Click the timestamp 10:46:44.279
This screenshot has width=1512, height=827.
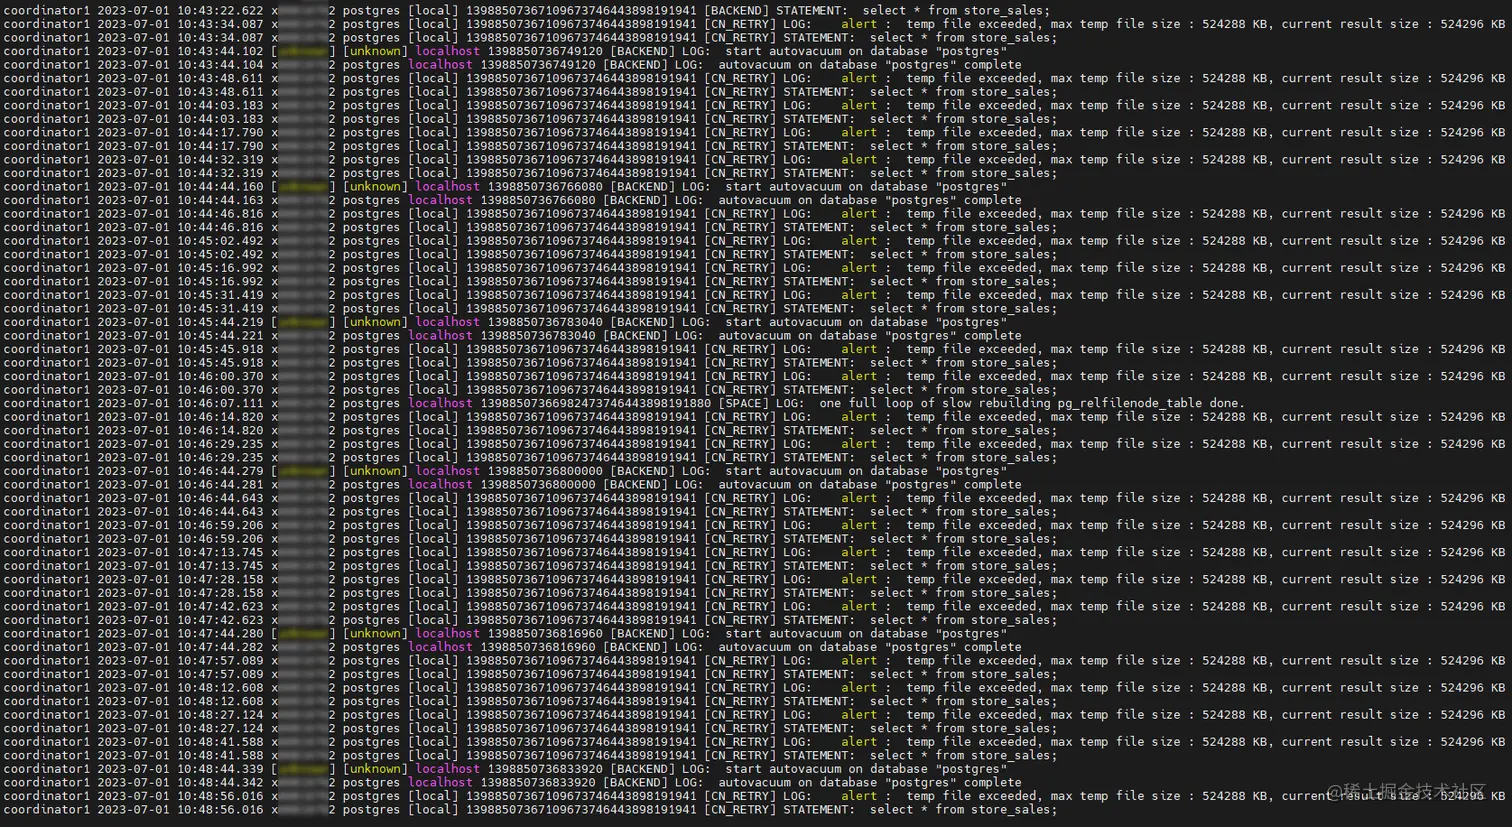pyautogui.click(x=221, y=471)
